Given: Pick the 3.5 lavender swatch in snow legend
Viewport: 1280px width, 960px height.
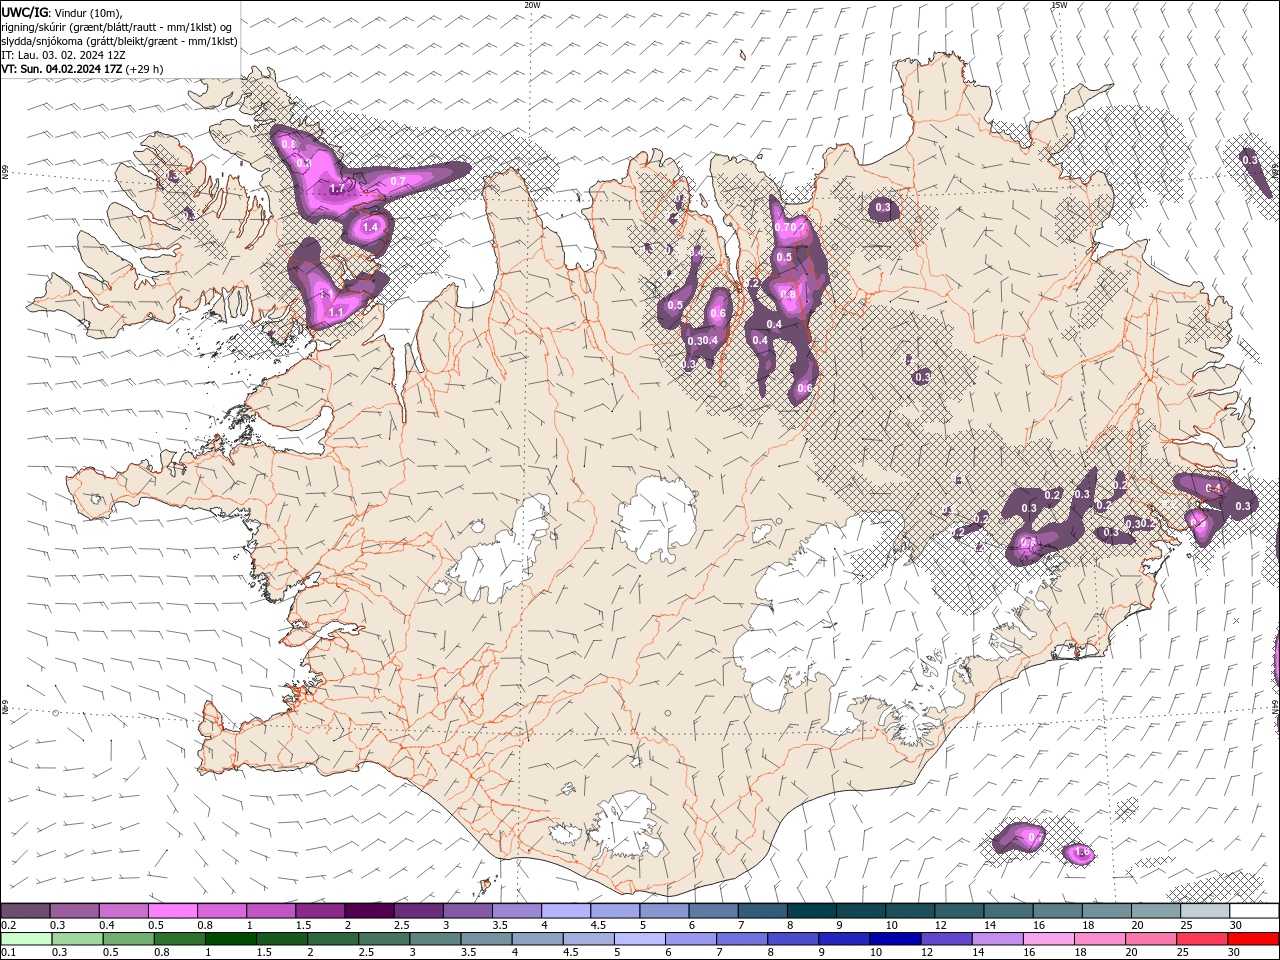Looking at the screenshot, I should [x=516, y=911].
